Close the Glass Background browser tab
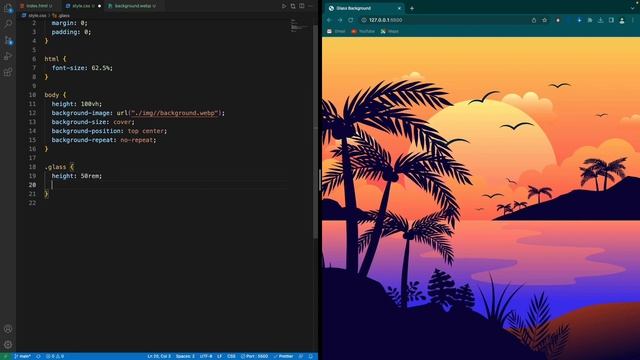Screen dimensions: 640x360 click(399, 8)
